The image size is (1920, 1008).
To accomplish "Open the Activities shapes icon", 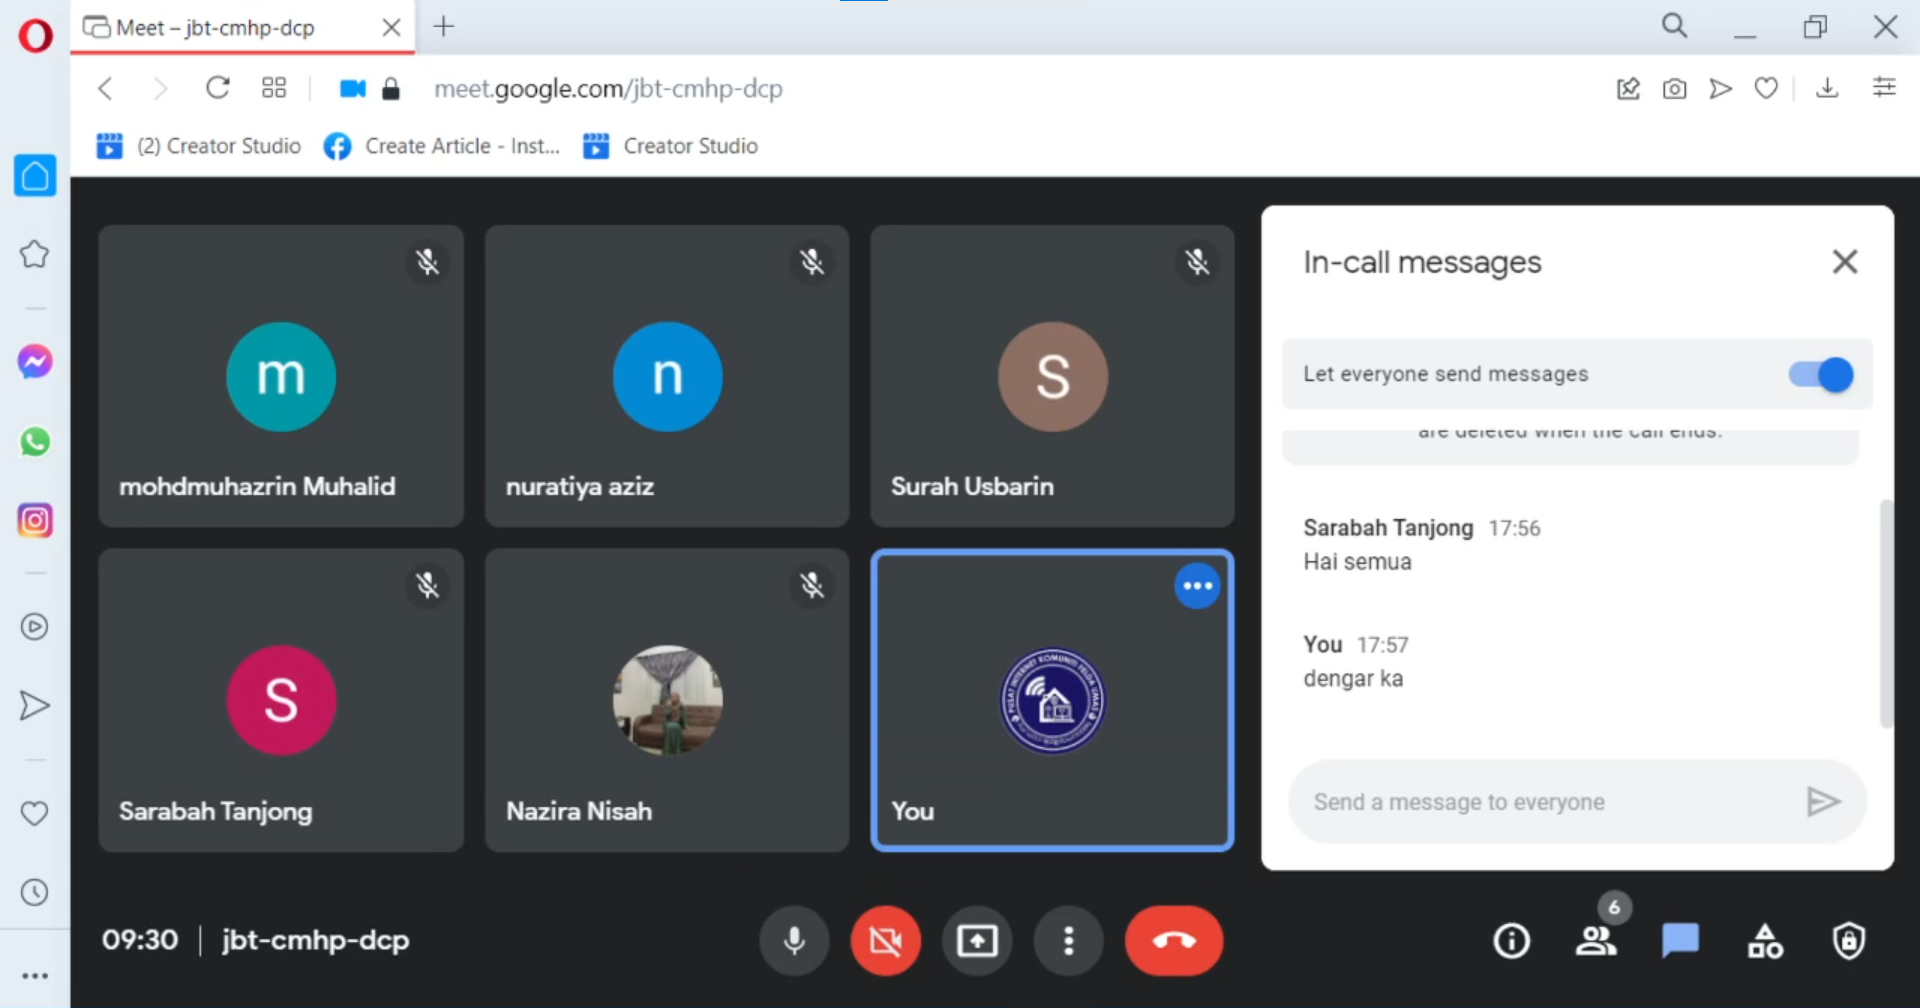I will coord(1764,940).
